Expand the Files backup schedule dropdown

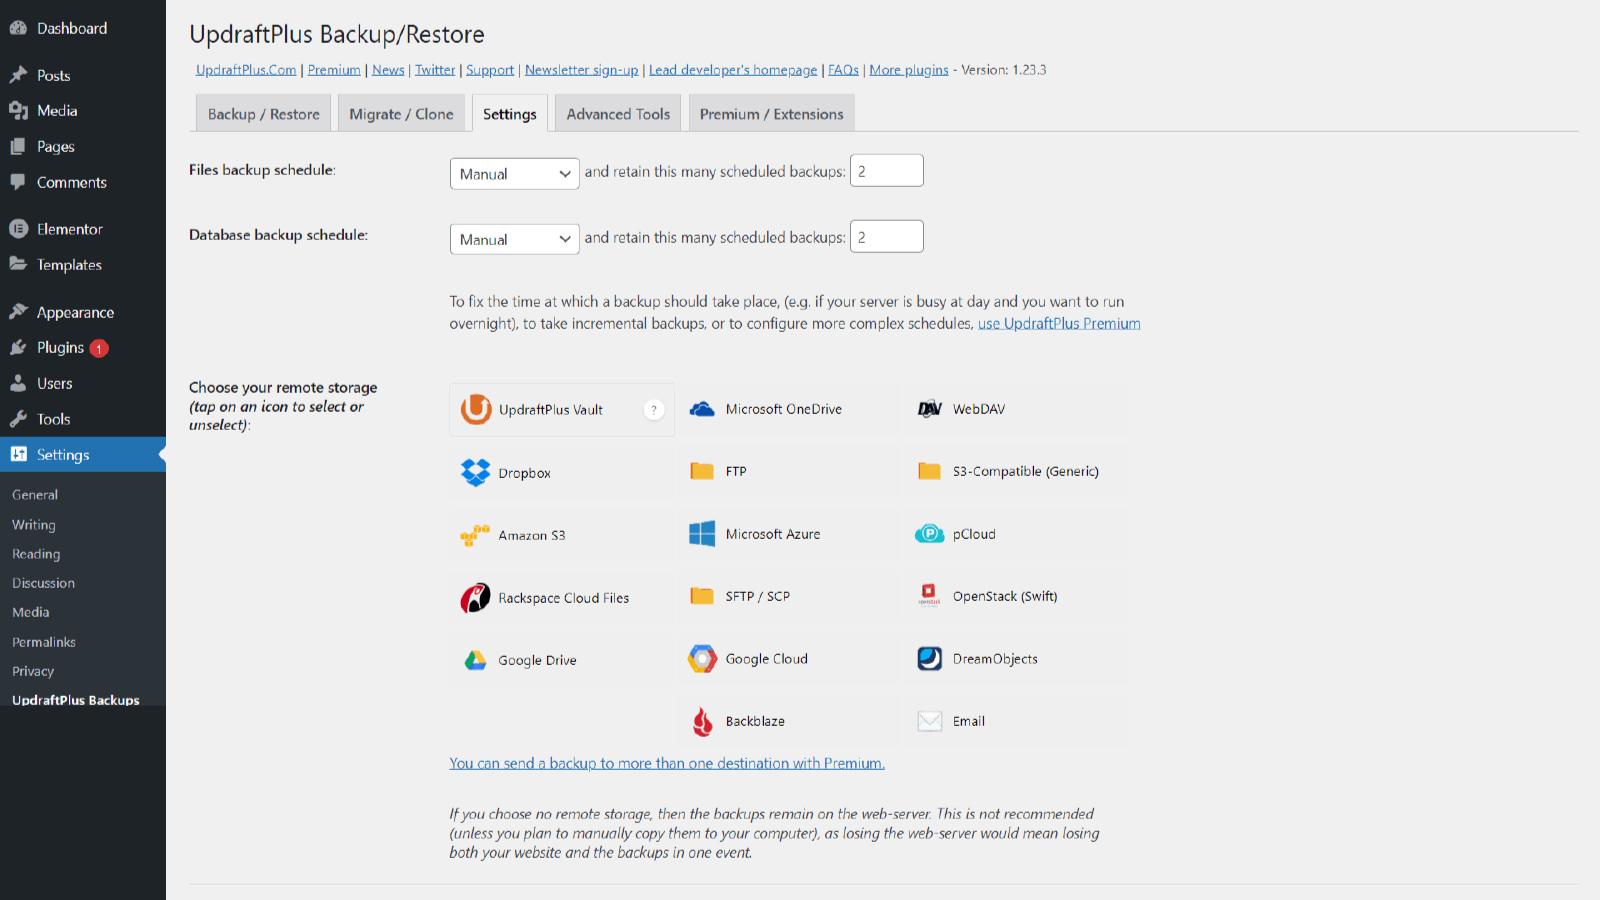(514, 174)
